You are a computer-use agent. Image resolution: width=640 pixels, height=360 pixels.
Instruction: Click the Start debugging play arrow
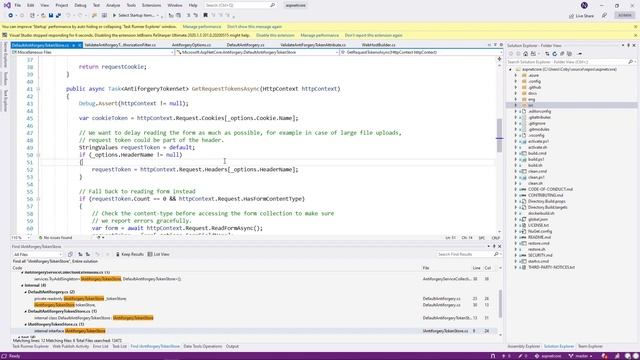pyautogui.click(x=114, y=16)
